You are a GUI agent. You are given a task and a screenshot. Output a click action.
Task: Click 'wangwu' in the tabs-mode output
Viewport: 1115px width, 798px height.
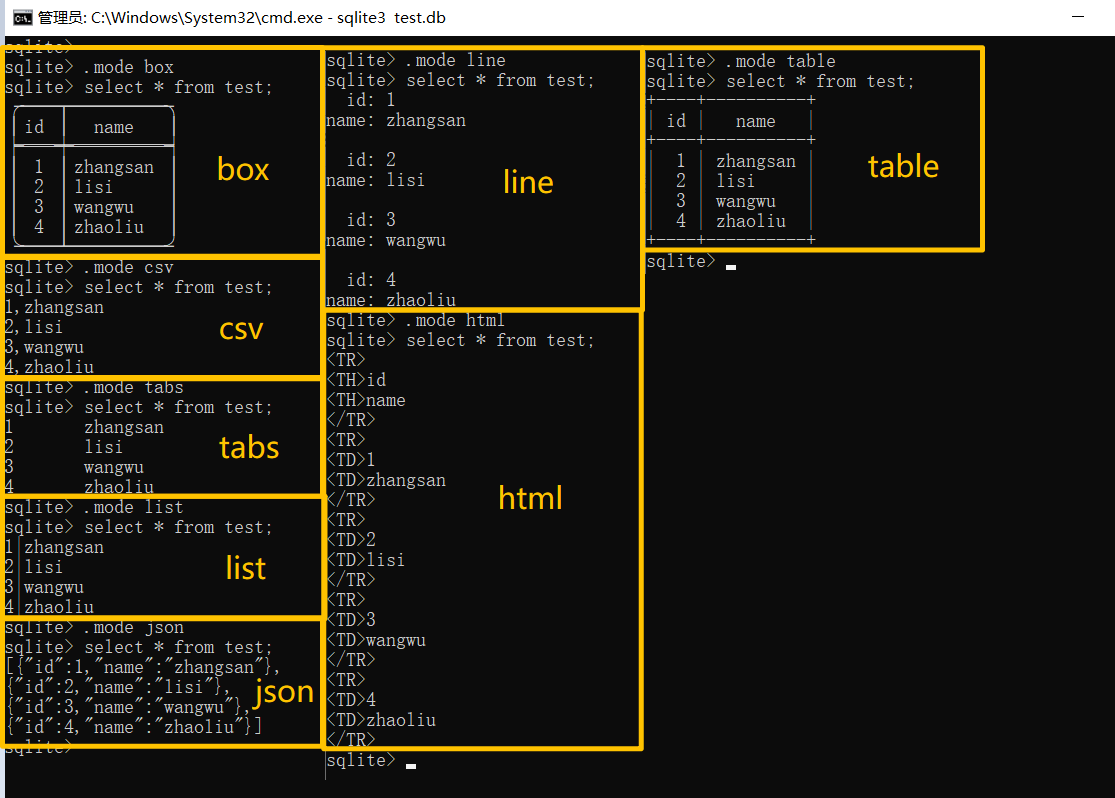pyautogui.click(x=114, y=467)
